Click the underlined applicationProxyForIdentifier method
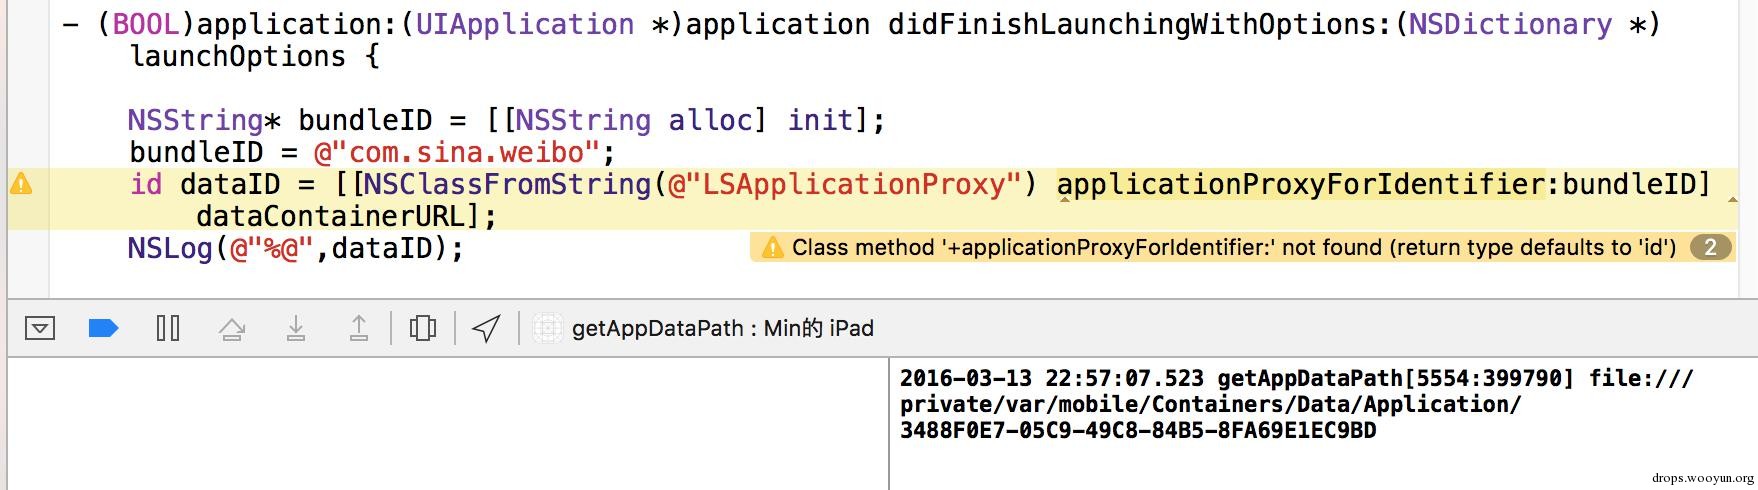The image size is (1758, 490). [x=1301, y=184]
